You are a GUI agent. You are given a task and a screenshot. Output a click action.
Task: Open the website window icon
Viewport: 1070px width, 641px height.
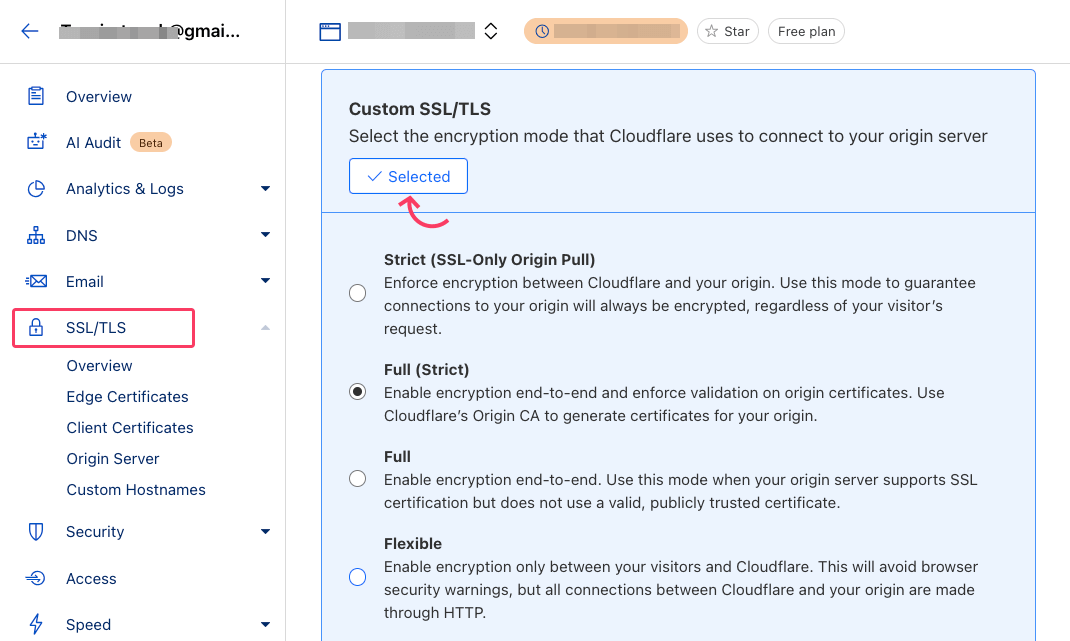click(330, 31)
